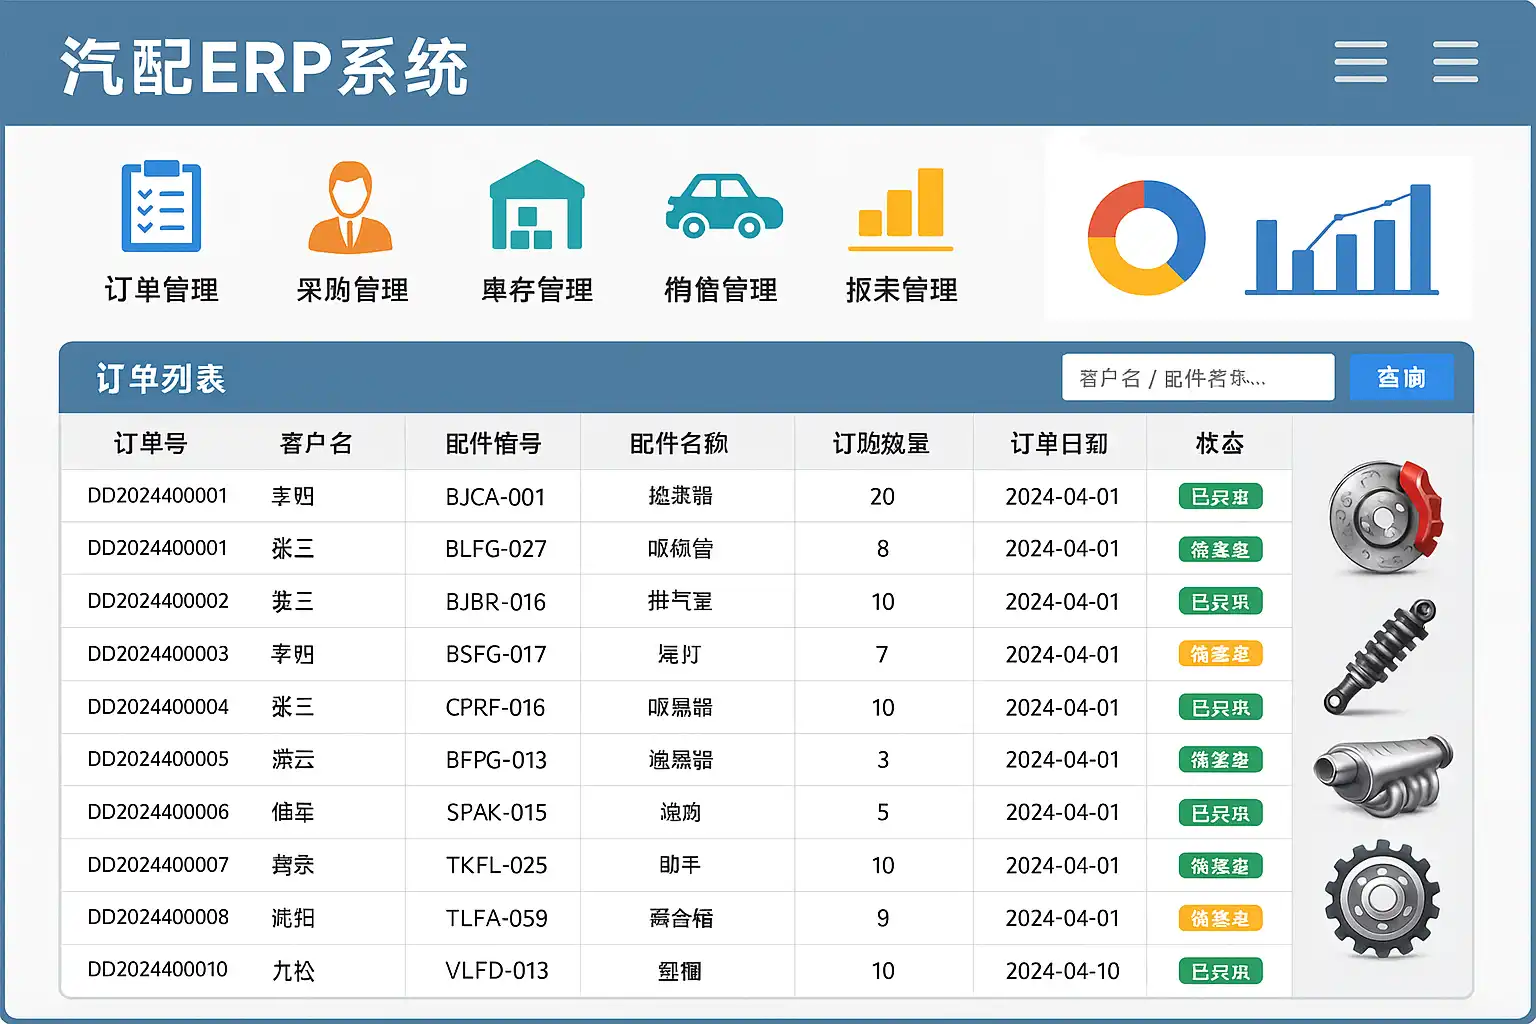The height and width of the screenshot is (1024, 1536).
Task: Open the clipboard order management icon
Action: tap(161, 207)
